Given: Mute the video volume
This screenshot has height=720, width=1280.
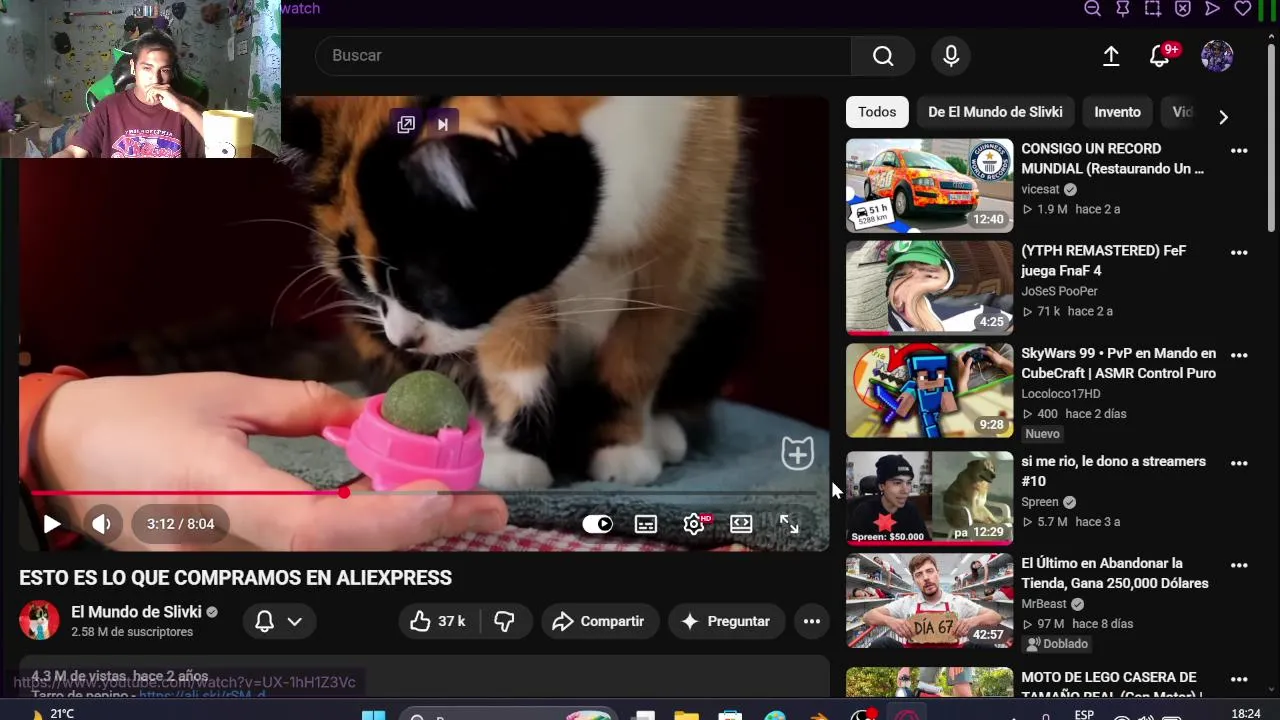Looking at the screenshot, I should click(x=102, y=524).
